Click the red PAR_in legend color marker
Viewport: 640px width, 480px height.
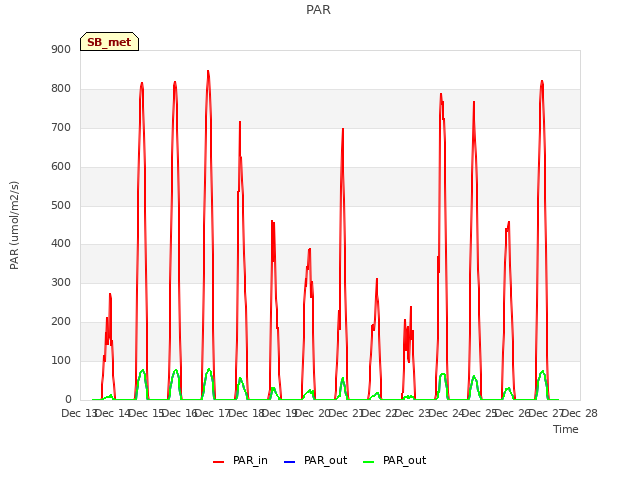coord(219,462)
